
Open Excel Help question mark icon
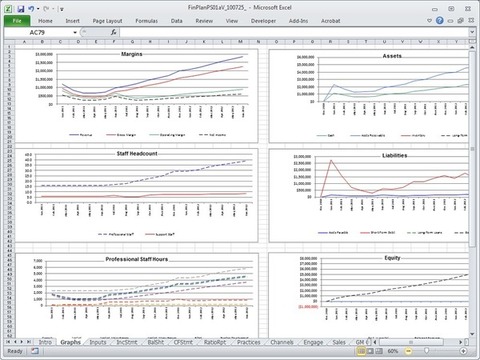[440, 21]
